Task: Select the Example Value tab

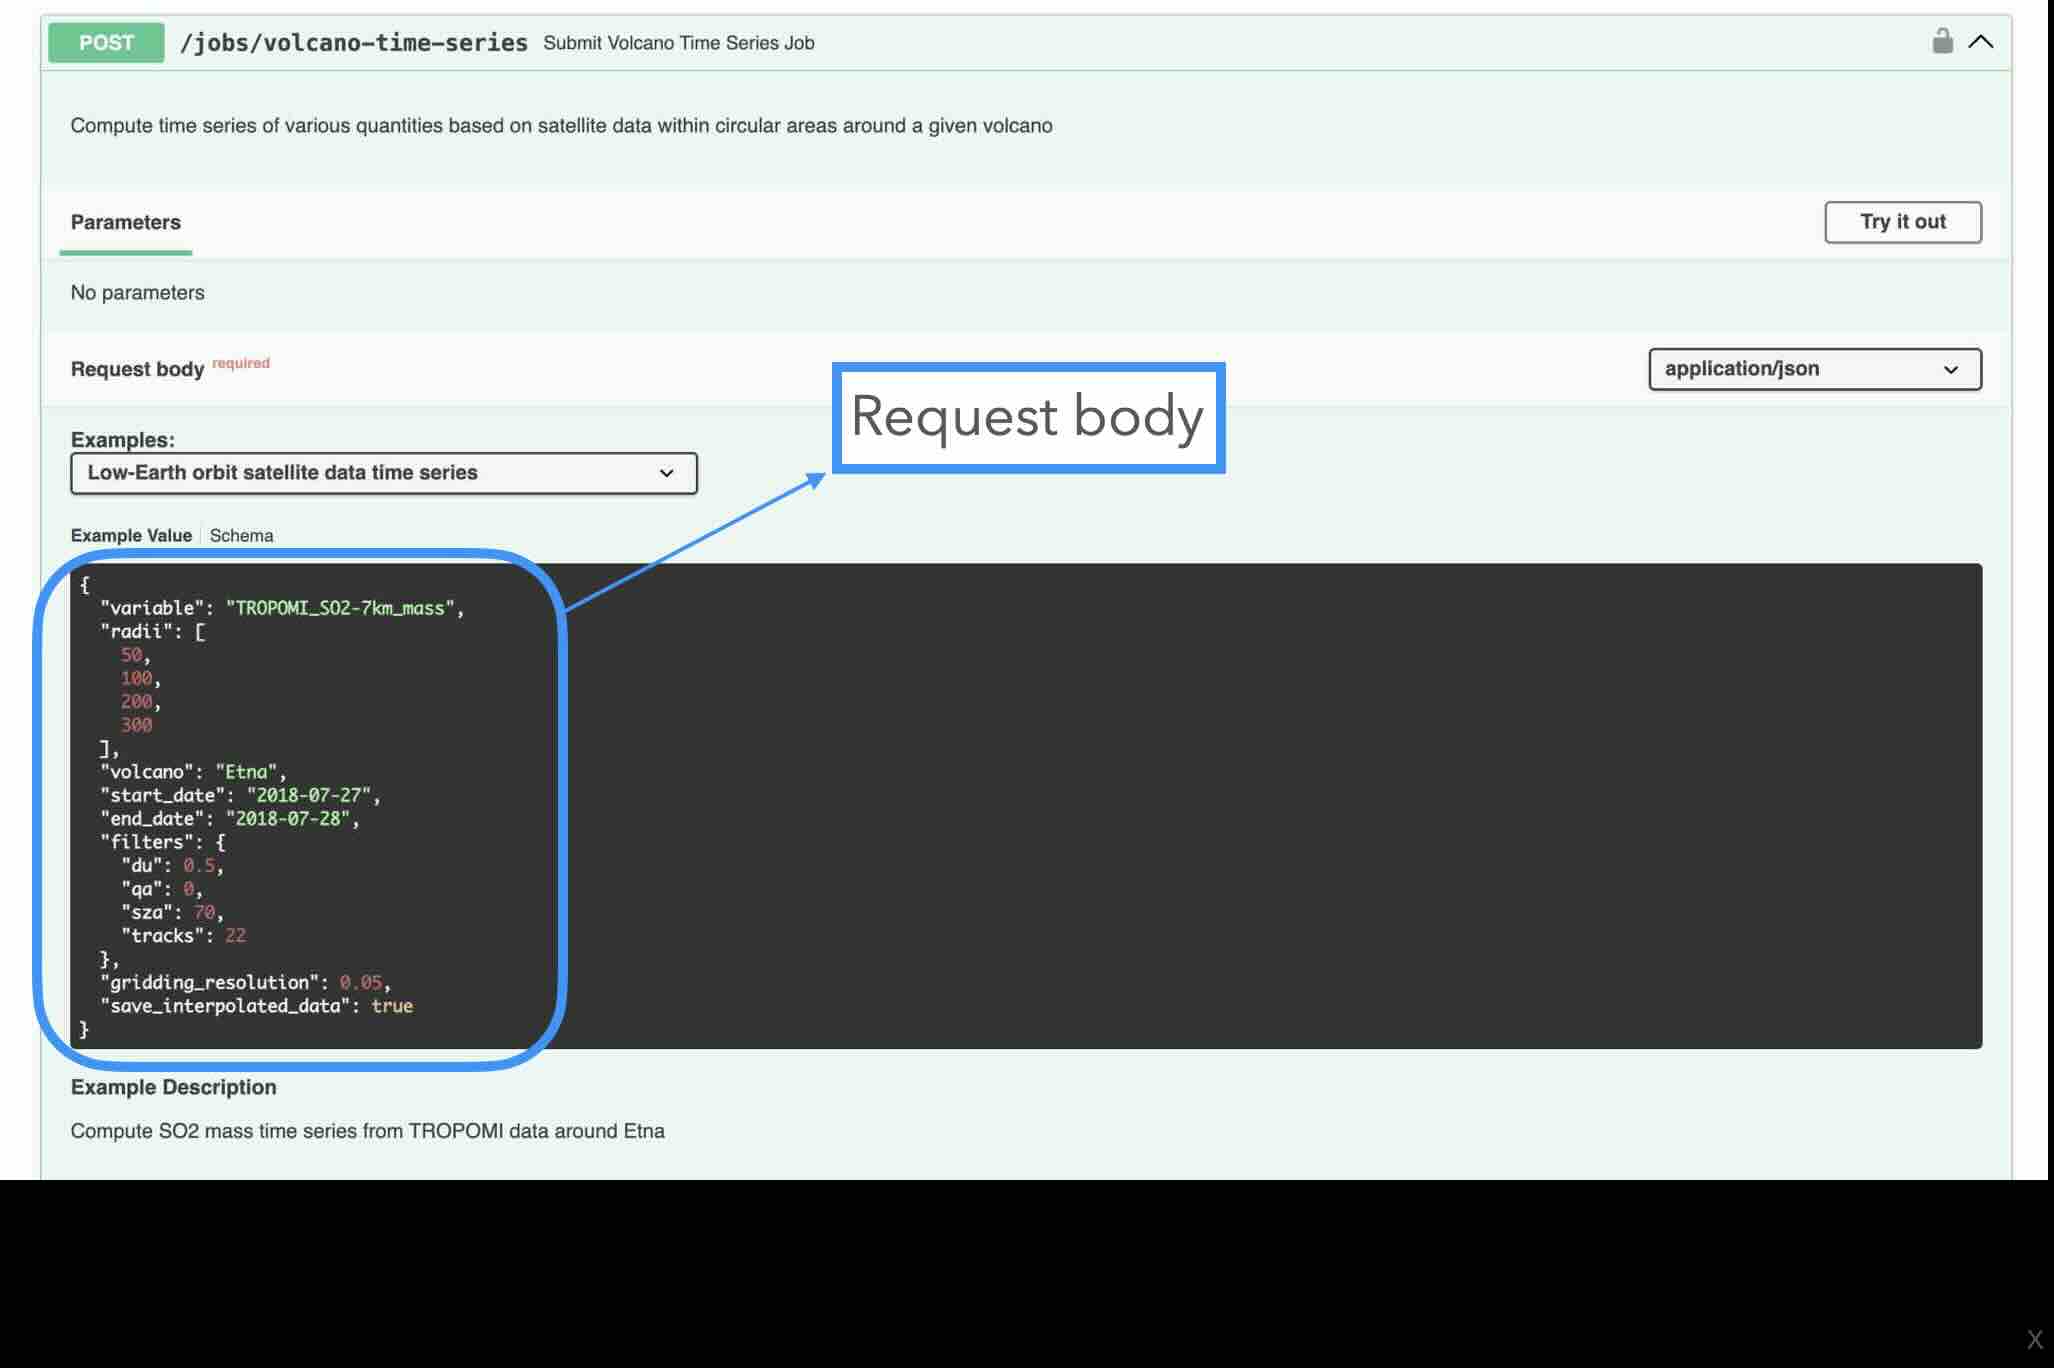Action: pos(131,536)
